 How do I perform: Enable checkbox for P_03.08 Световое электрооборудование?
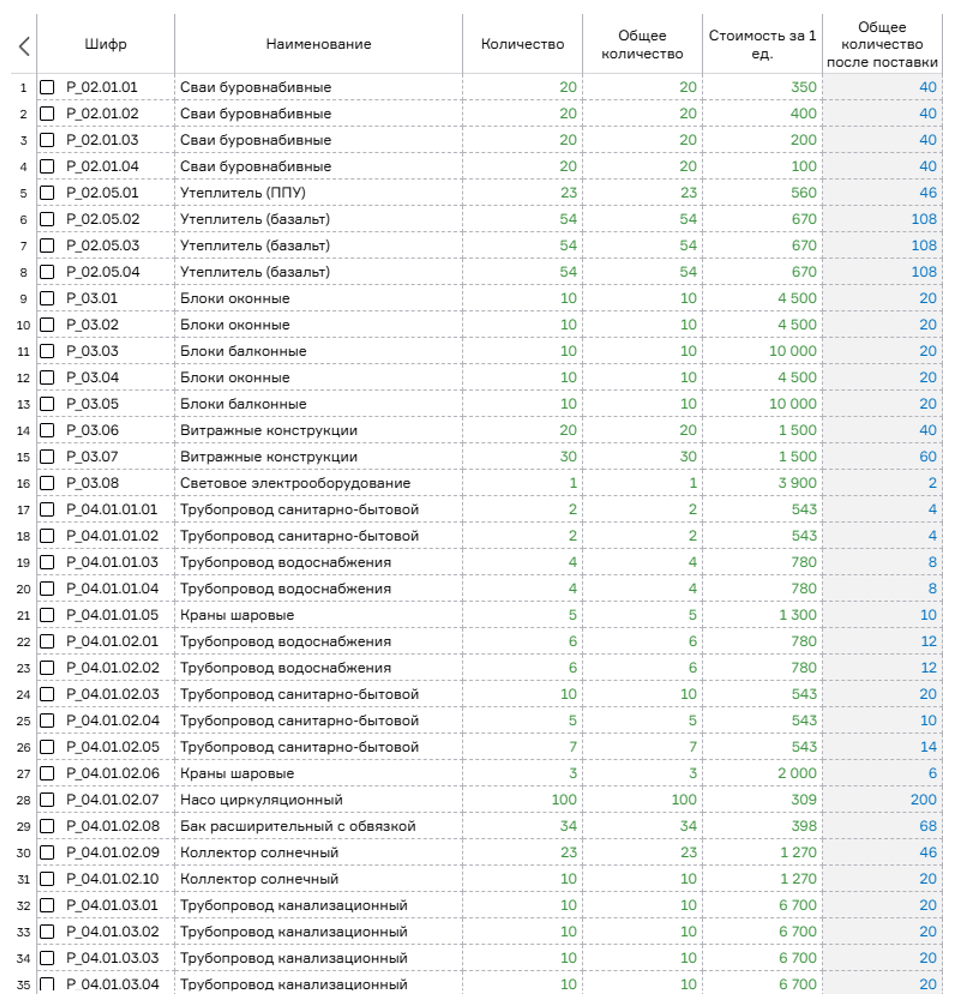coord(47,483)
